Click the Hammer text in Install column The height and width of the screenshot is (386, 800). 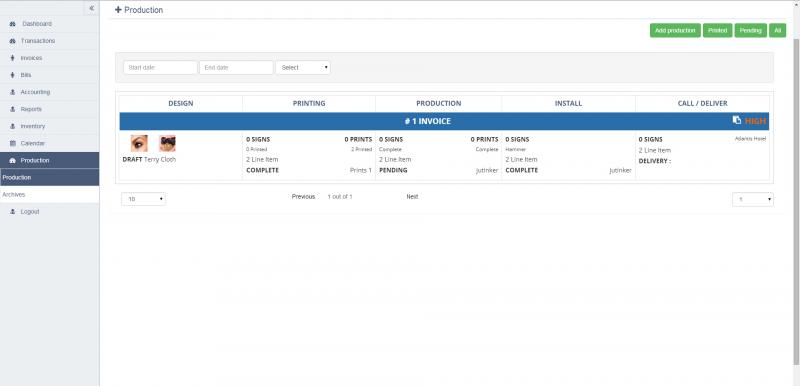(515, 149)
